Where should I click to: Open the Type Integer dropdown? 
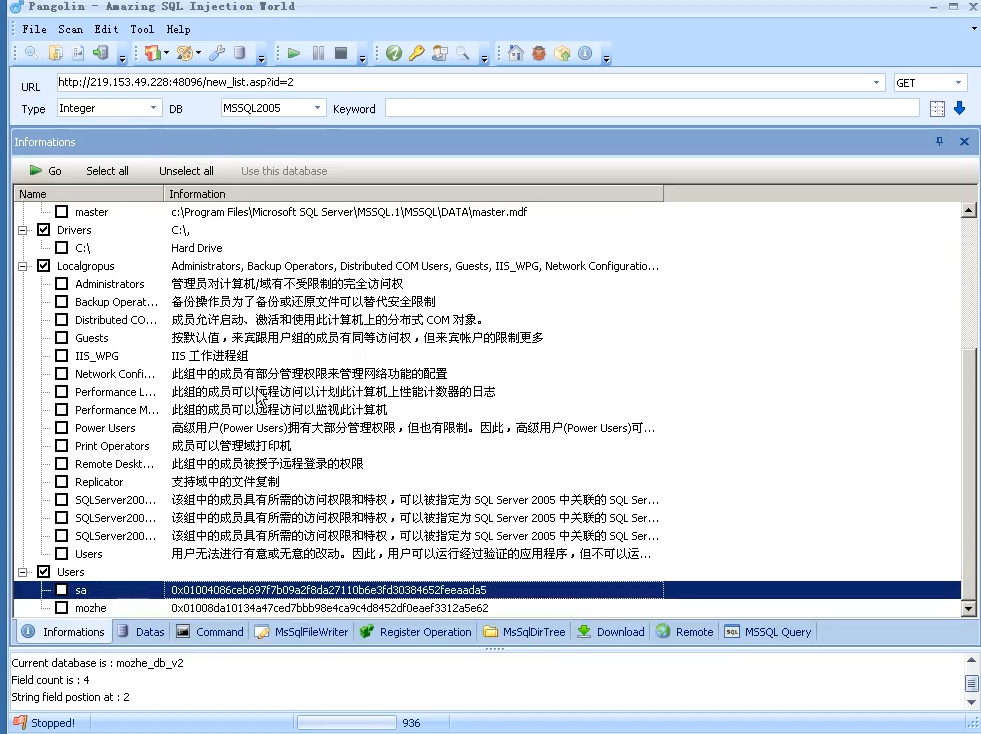pos(153,108)
